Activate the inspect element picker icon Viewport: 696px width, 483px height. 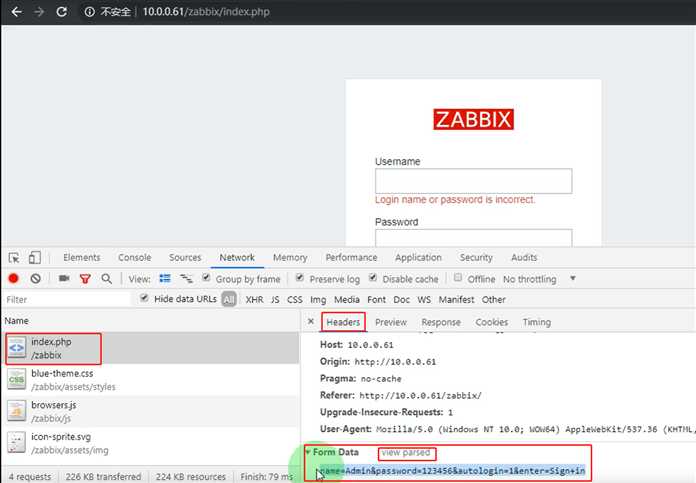coord(14,257)
